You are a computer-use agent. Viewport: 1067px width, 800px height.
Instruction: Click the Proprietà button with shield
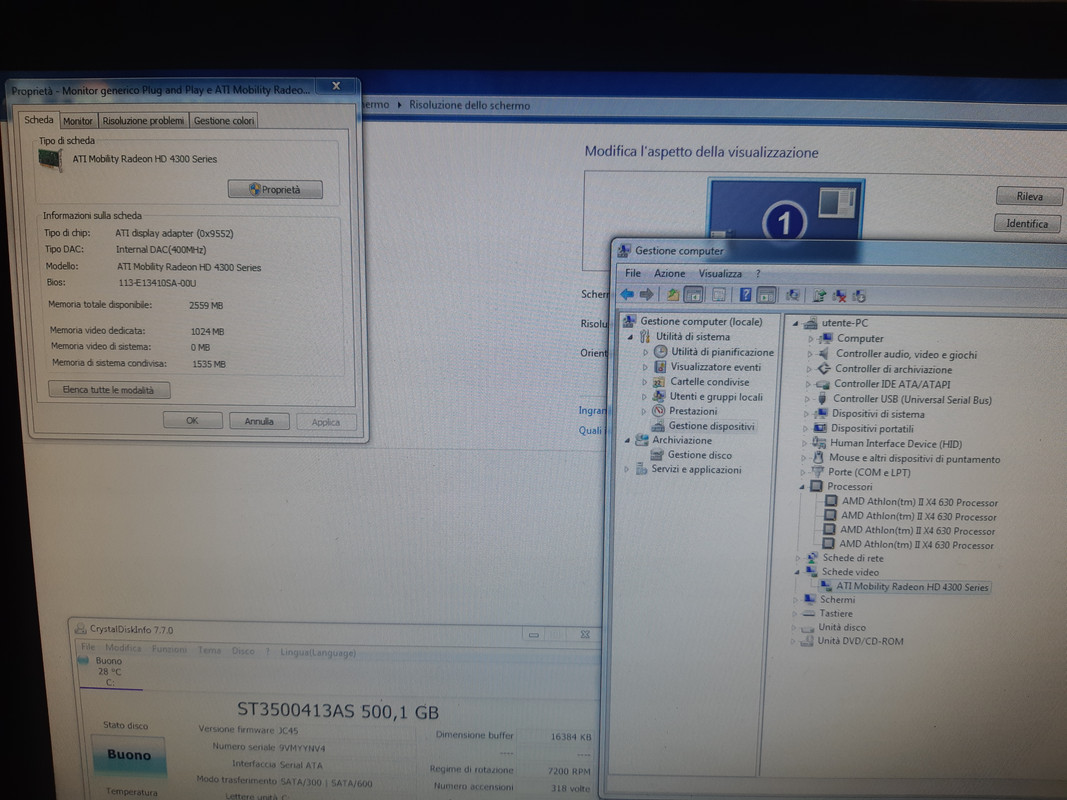coord(275,189)
